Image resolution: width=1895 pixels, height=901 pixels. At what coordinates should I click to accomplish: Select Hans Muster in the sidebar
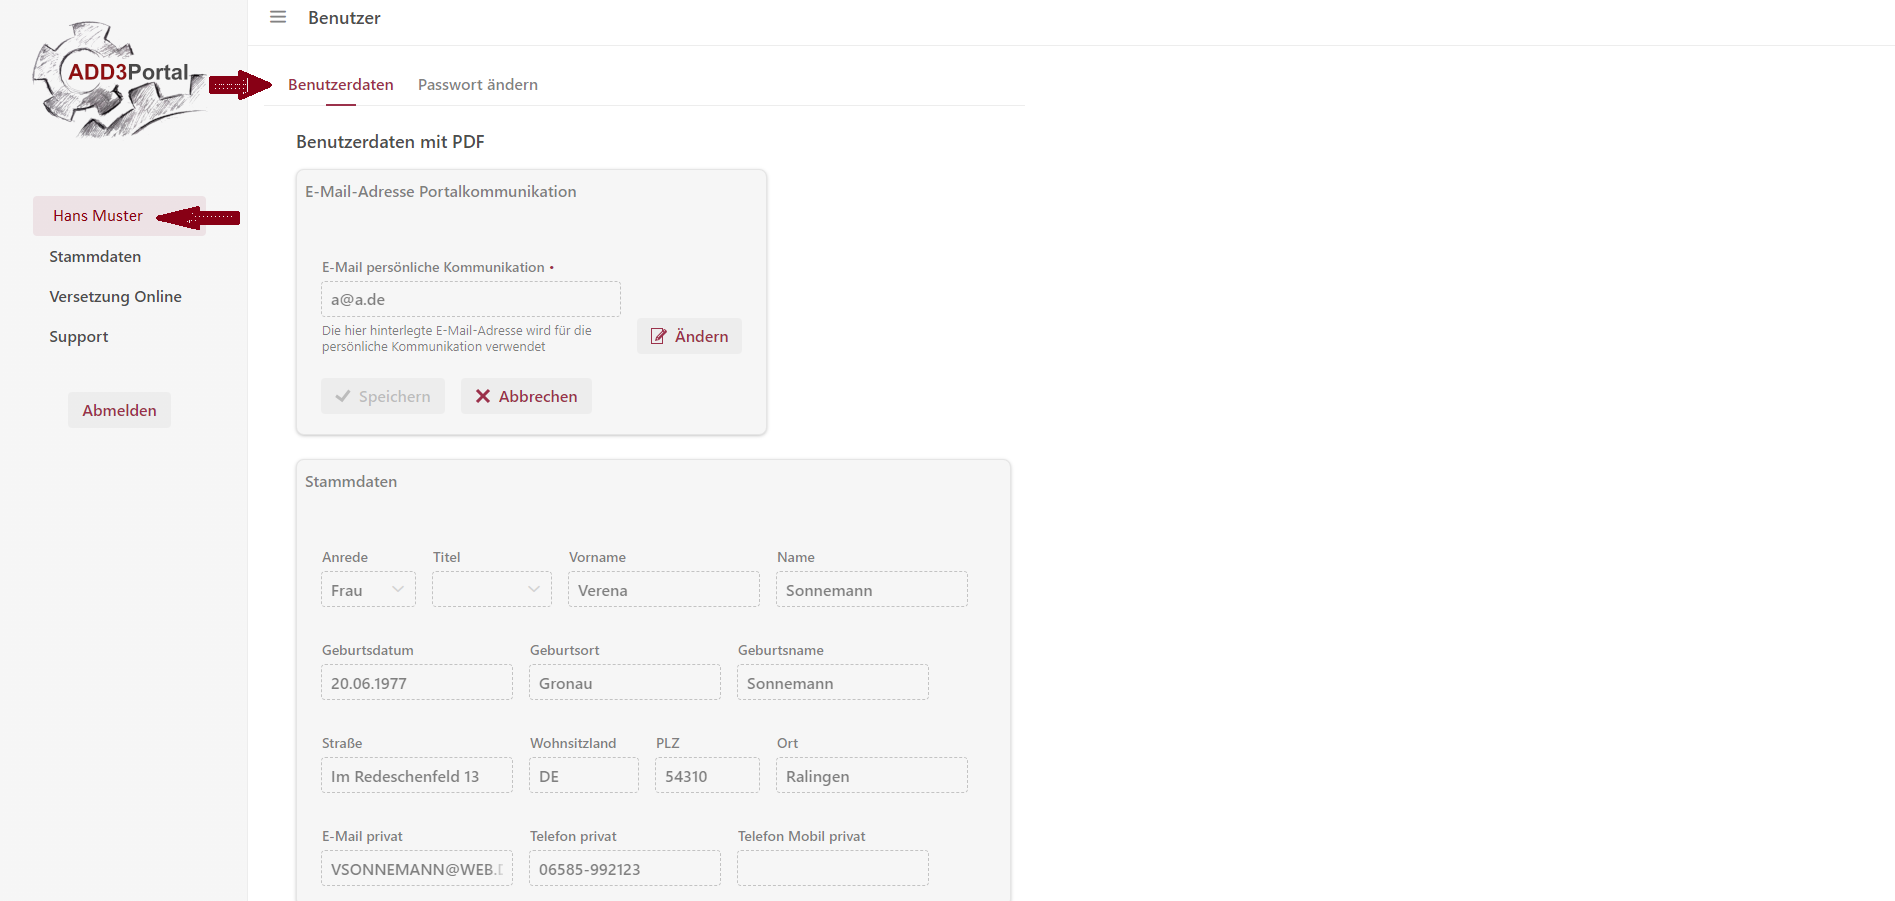click(x=98, y=216)
